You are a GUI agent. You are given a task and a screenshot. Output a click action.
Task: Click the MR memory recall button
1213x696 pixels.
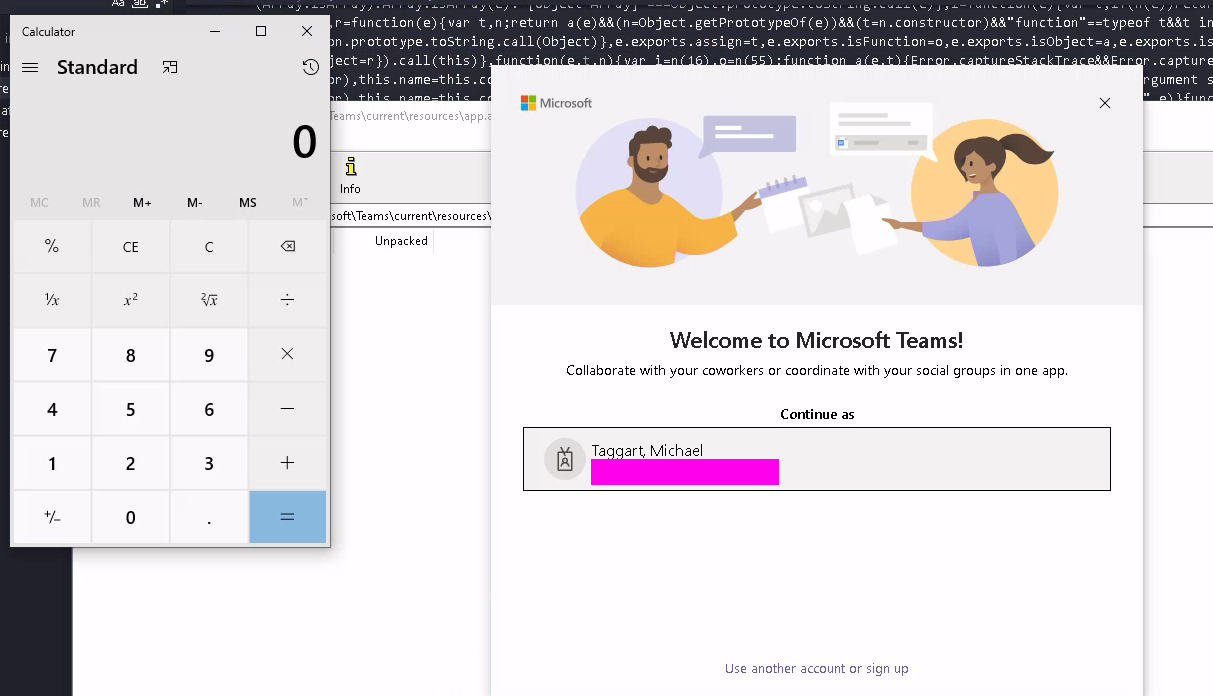click(x=91, y=202)
